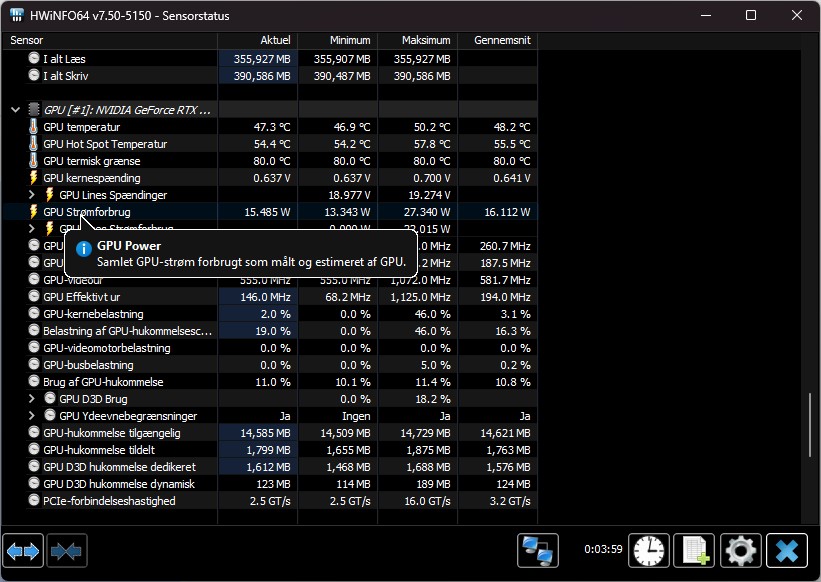Expand GPU Lines Spændinger readings
The image size is (821, 582).
pos(29,195)
